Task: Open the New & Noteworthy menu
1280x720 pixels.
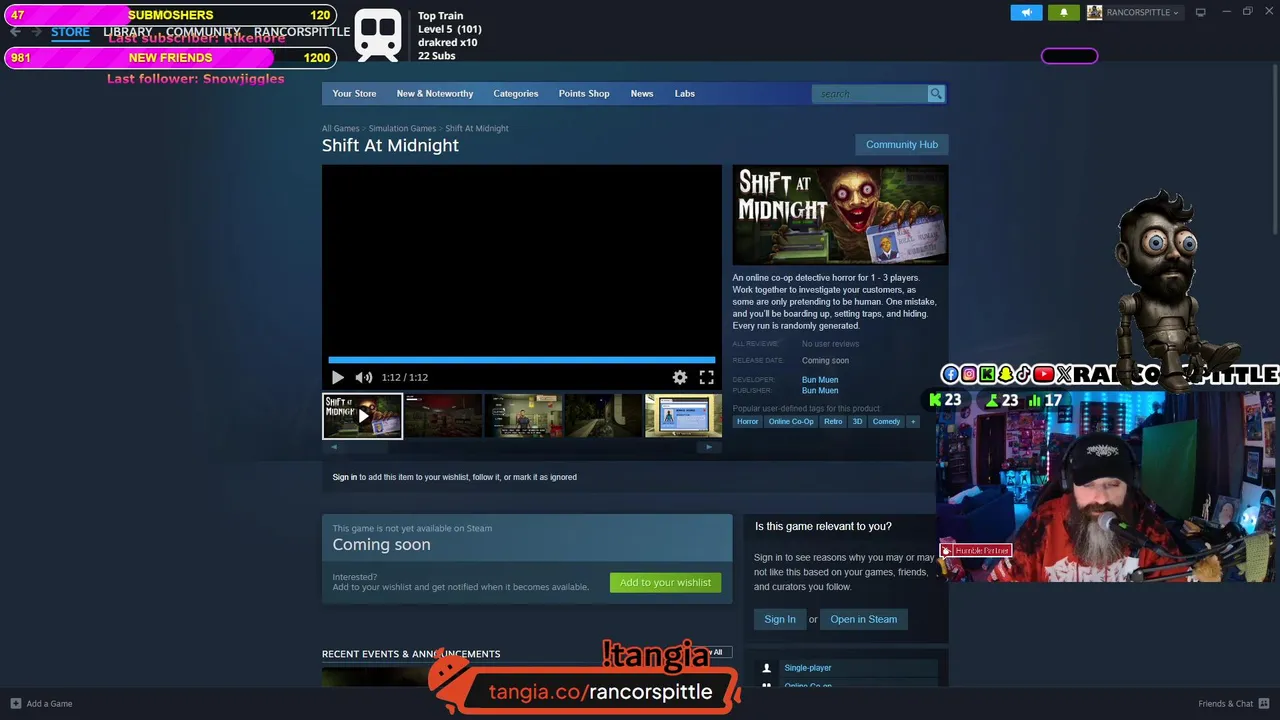Action: point(435,94)
